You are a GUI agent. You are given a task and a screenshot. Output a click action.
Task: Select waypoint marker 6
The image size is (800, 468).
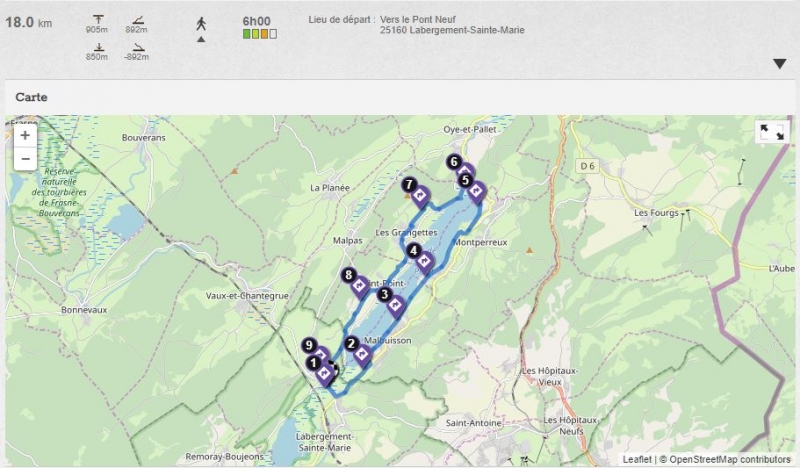466,170
